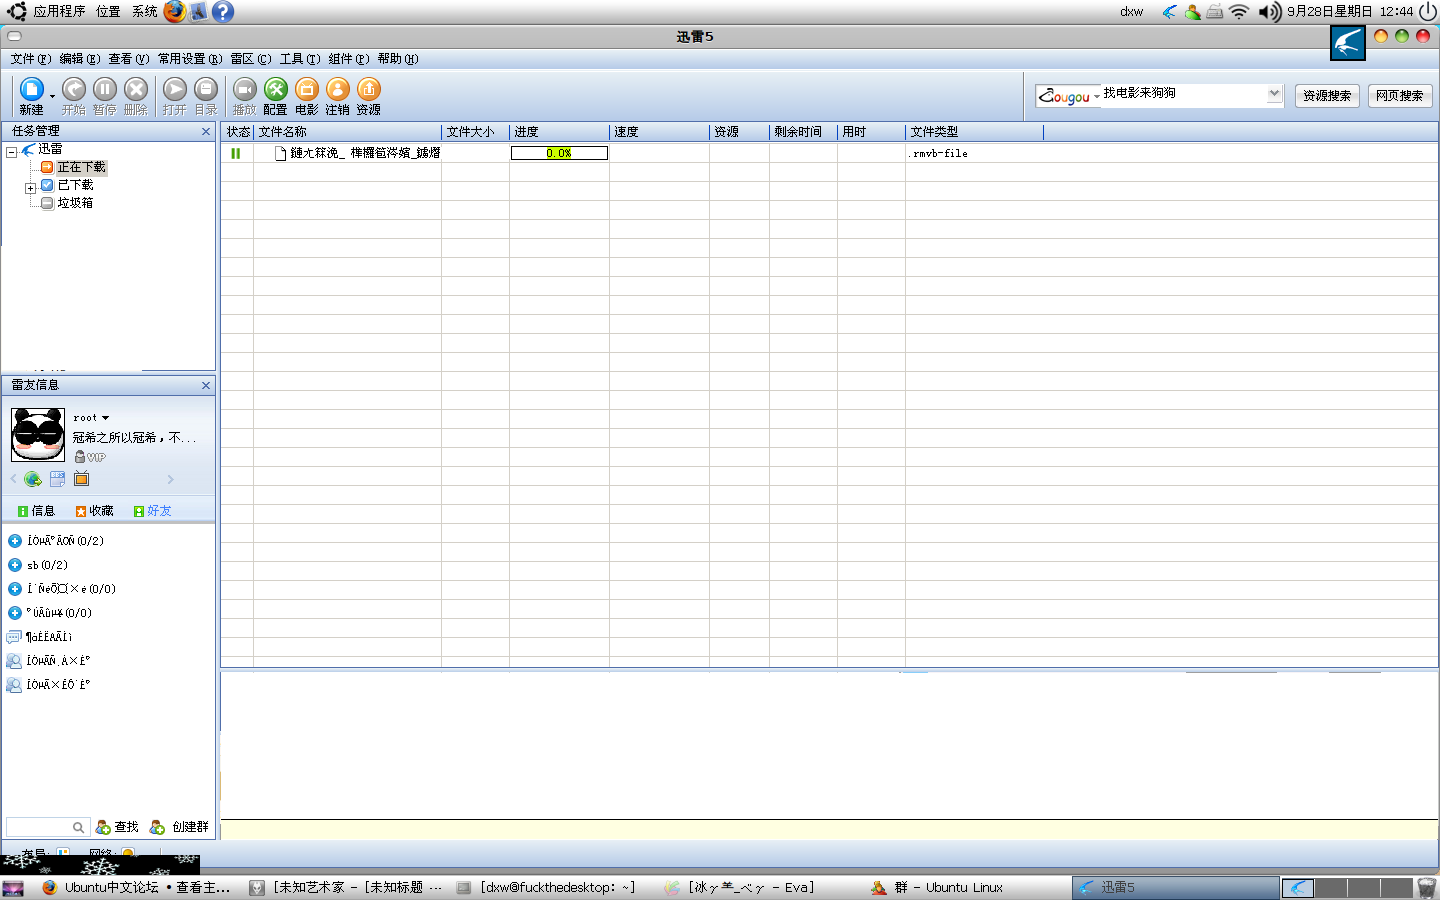Click the help question mark icon in top panel

pos(223,11)
